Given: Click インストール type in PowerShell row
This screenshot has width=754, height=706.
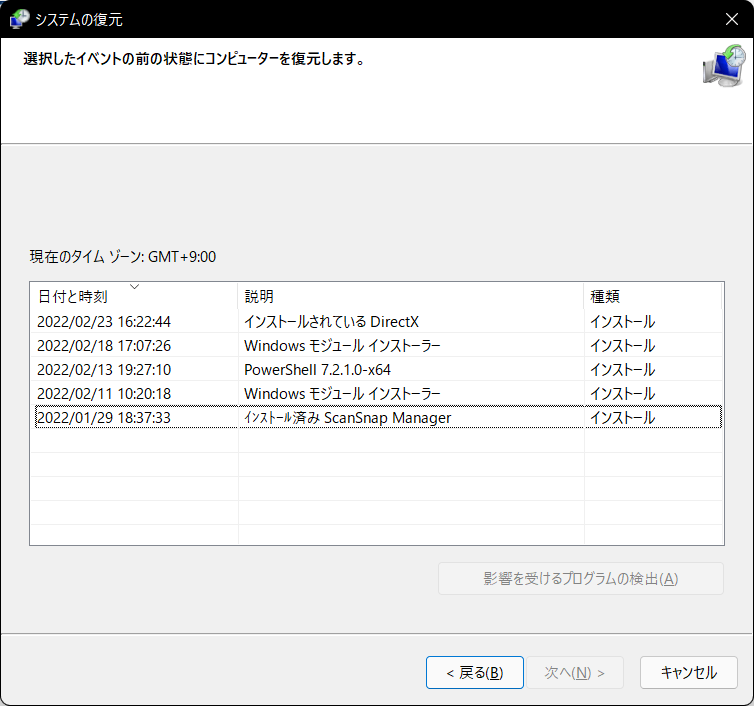Looking at the screenshot, I should coord(622,369).
